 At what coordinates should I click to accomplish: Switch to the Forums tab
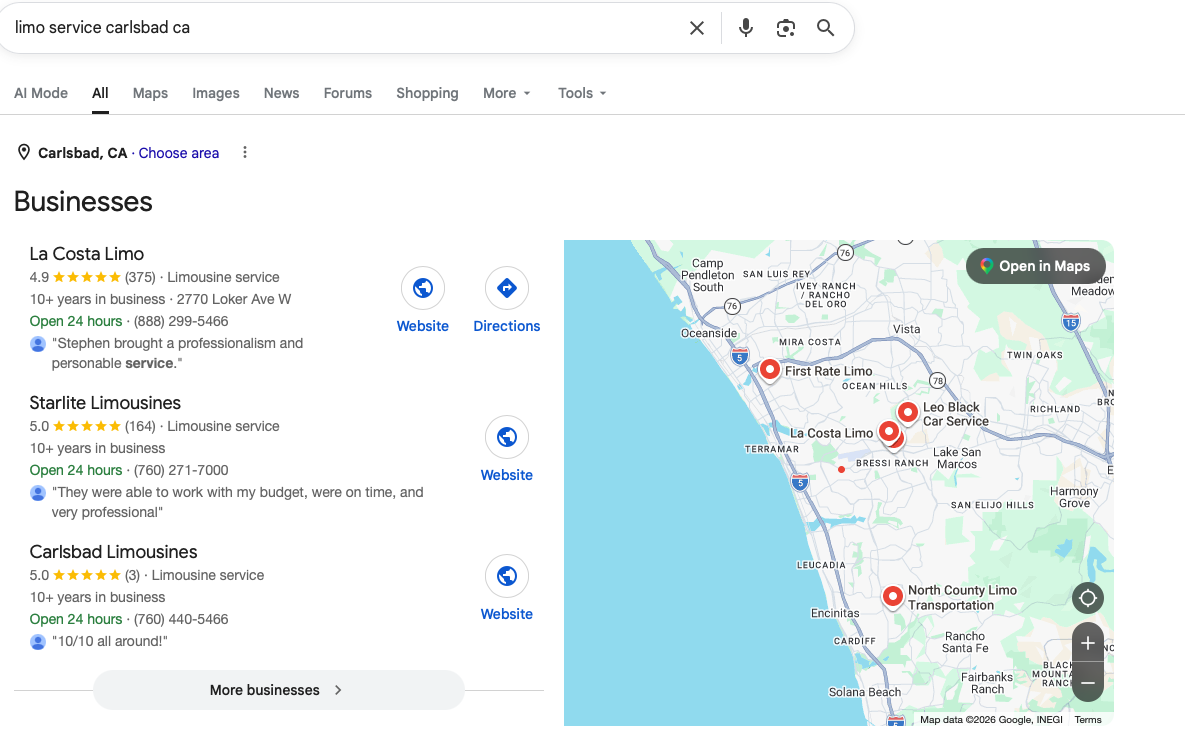[348, 93]
